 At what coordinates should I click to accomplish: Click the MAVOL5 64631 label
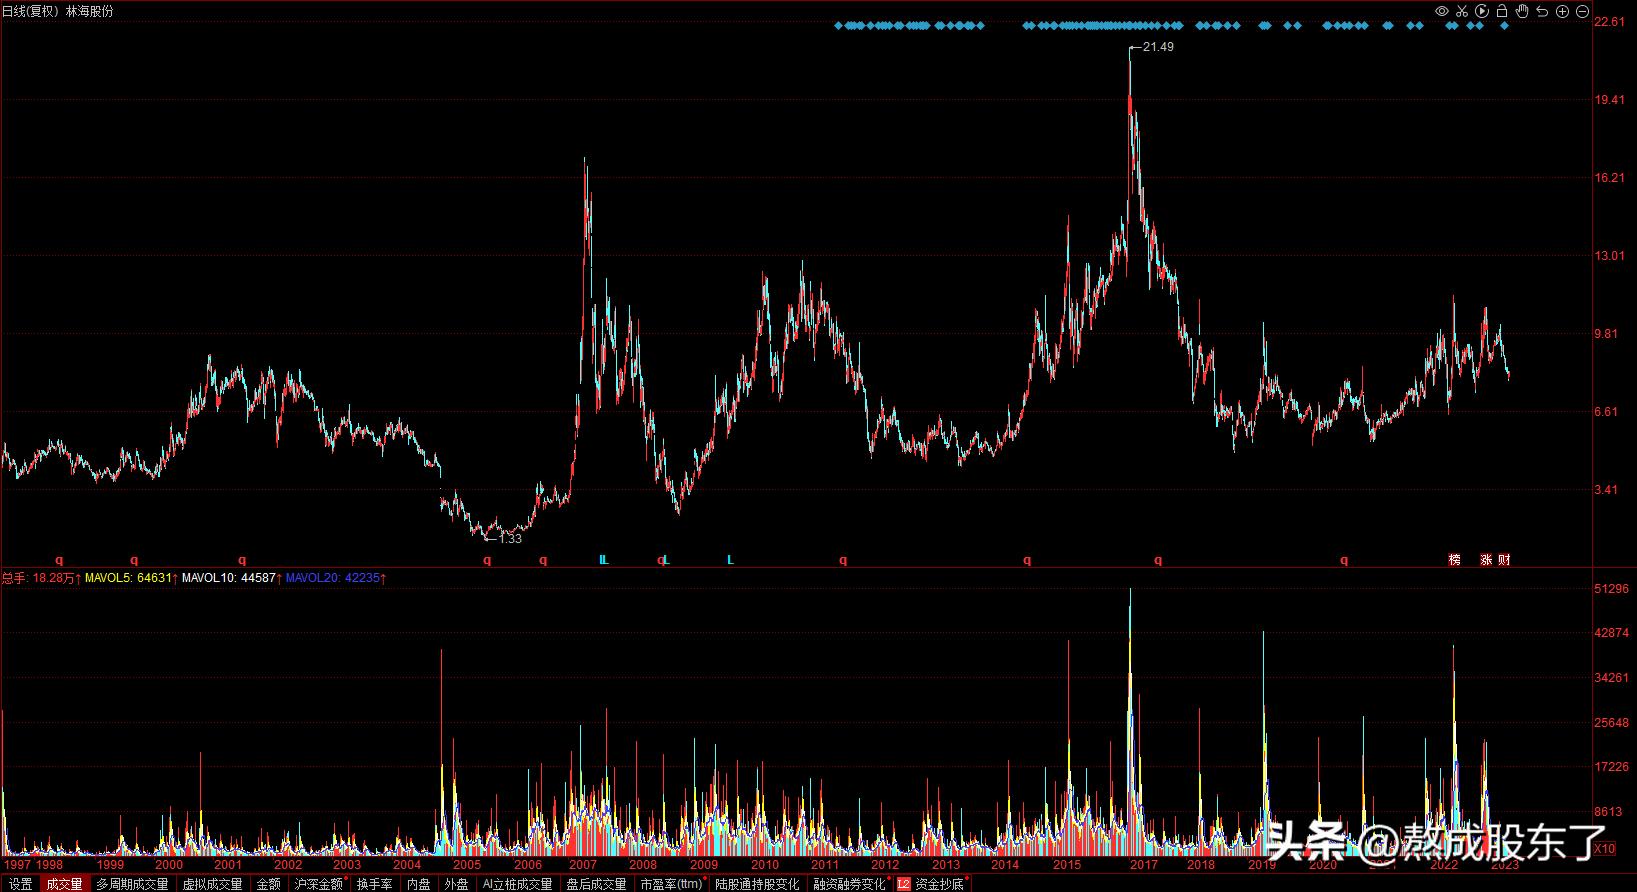click(x=130, y=578)
